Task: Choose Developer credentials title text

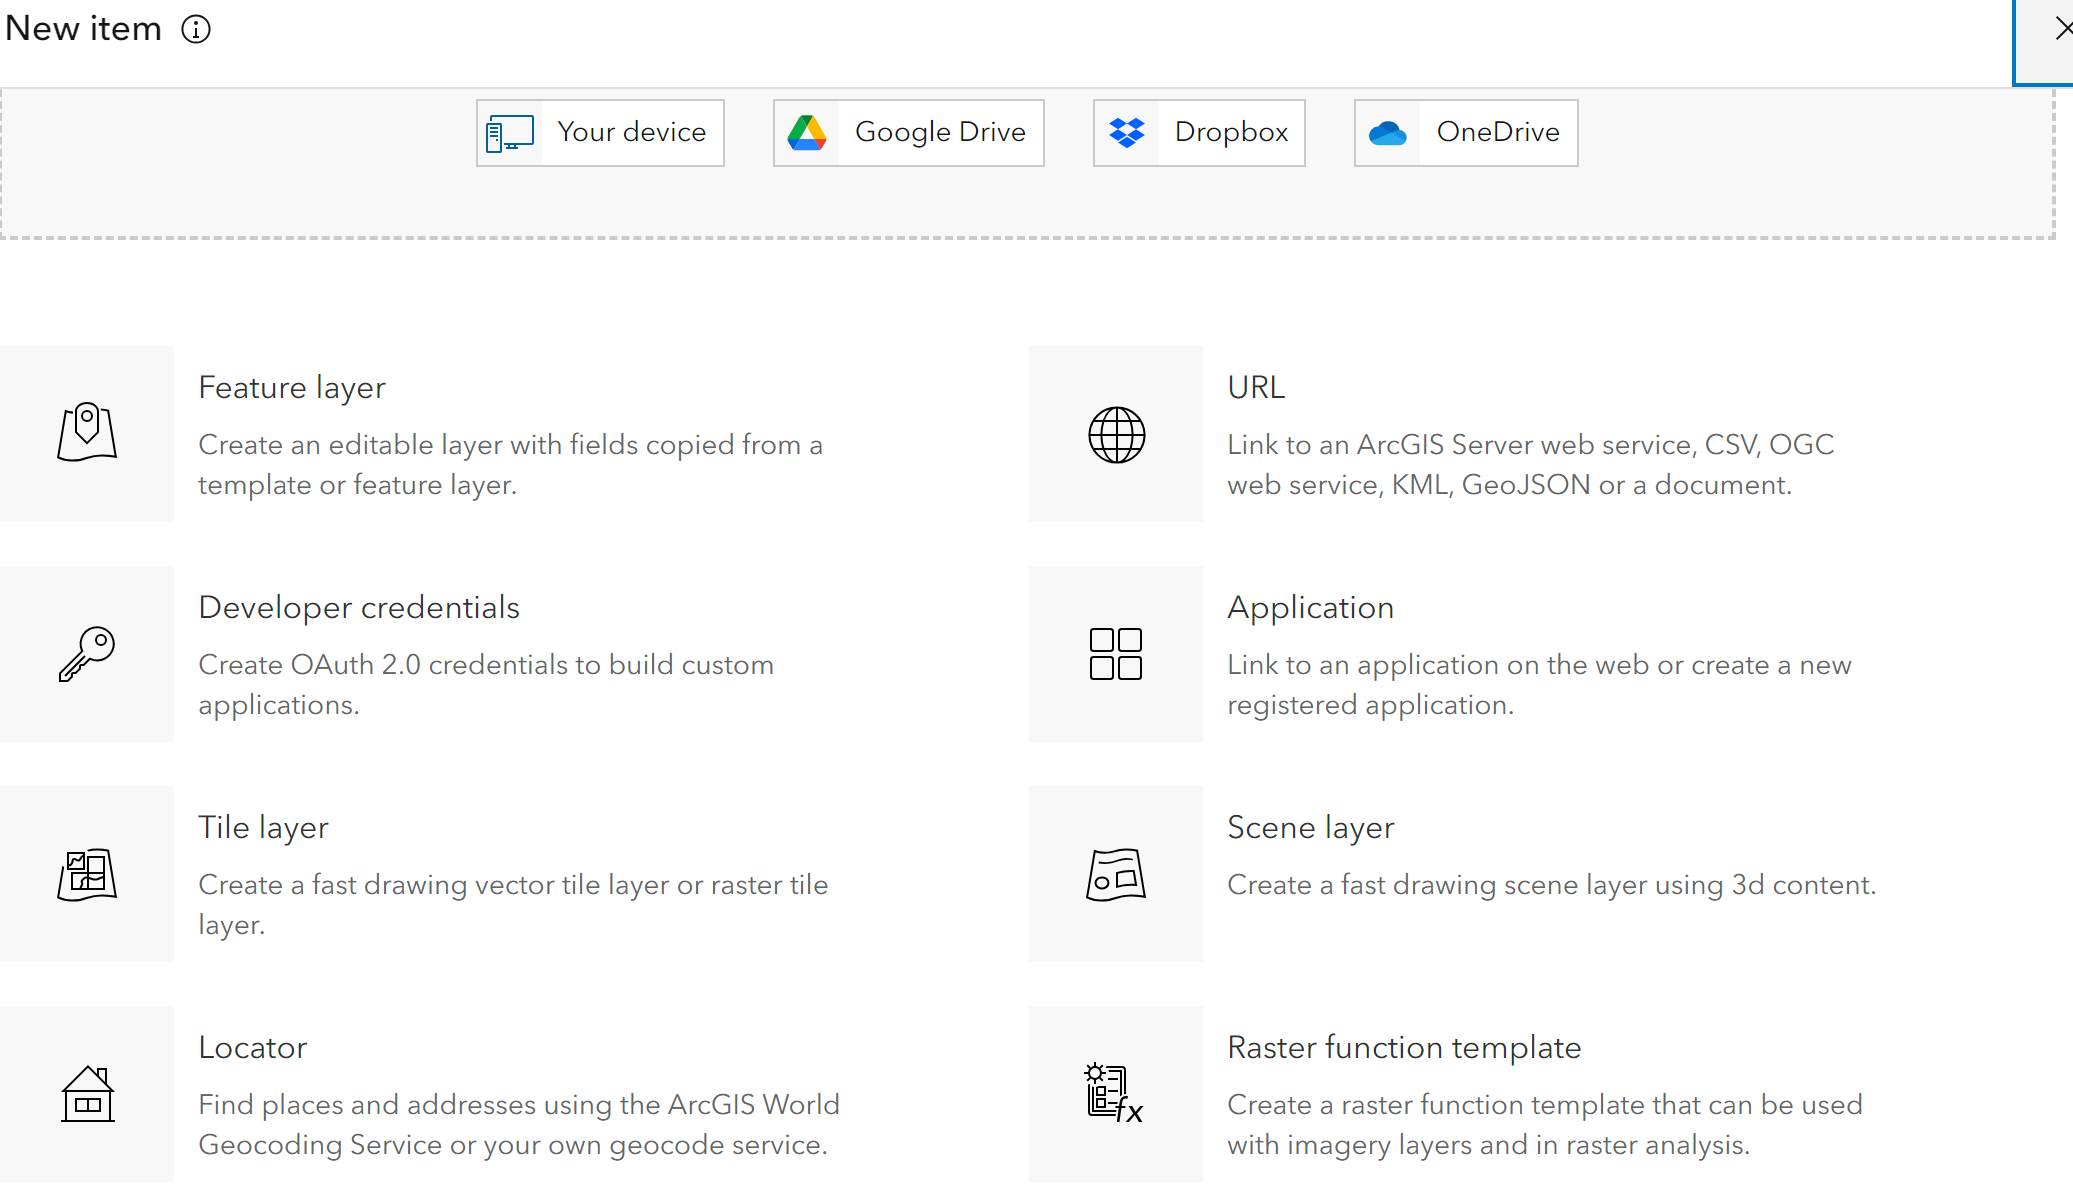Action: tap(359, 608)
